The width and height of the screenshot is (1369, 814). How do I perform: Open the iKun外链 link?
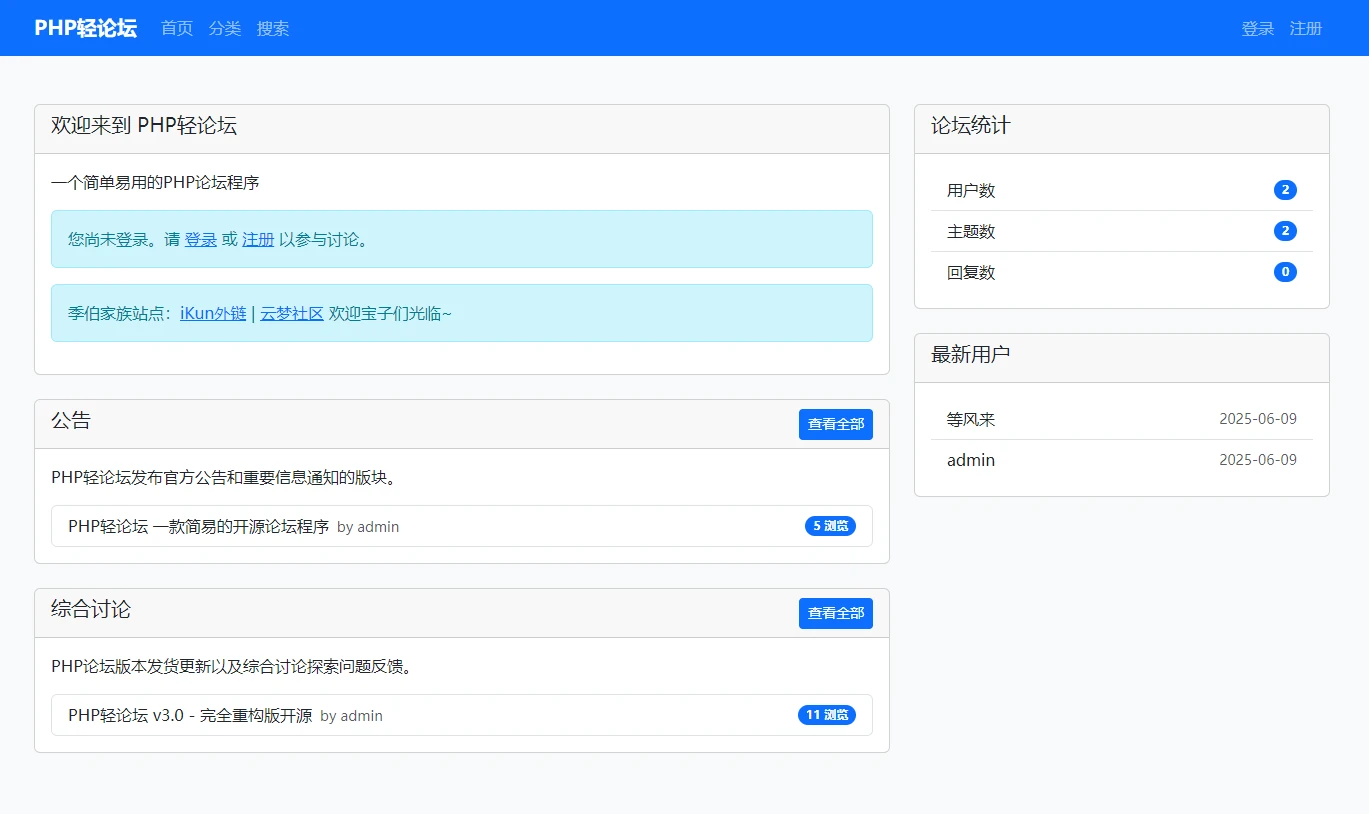[x=213, y=313]
